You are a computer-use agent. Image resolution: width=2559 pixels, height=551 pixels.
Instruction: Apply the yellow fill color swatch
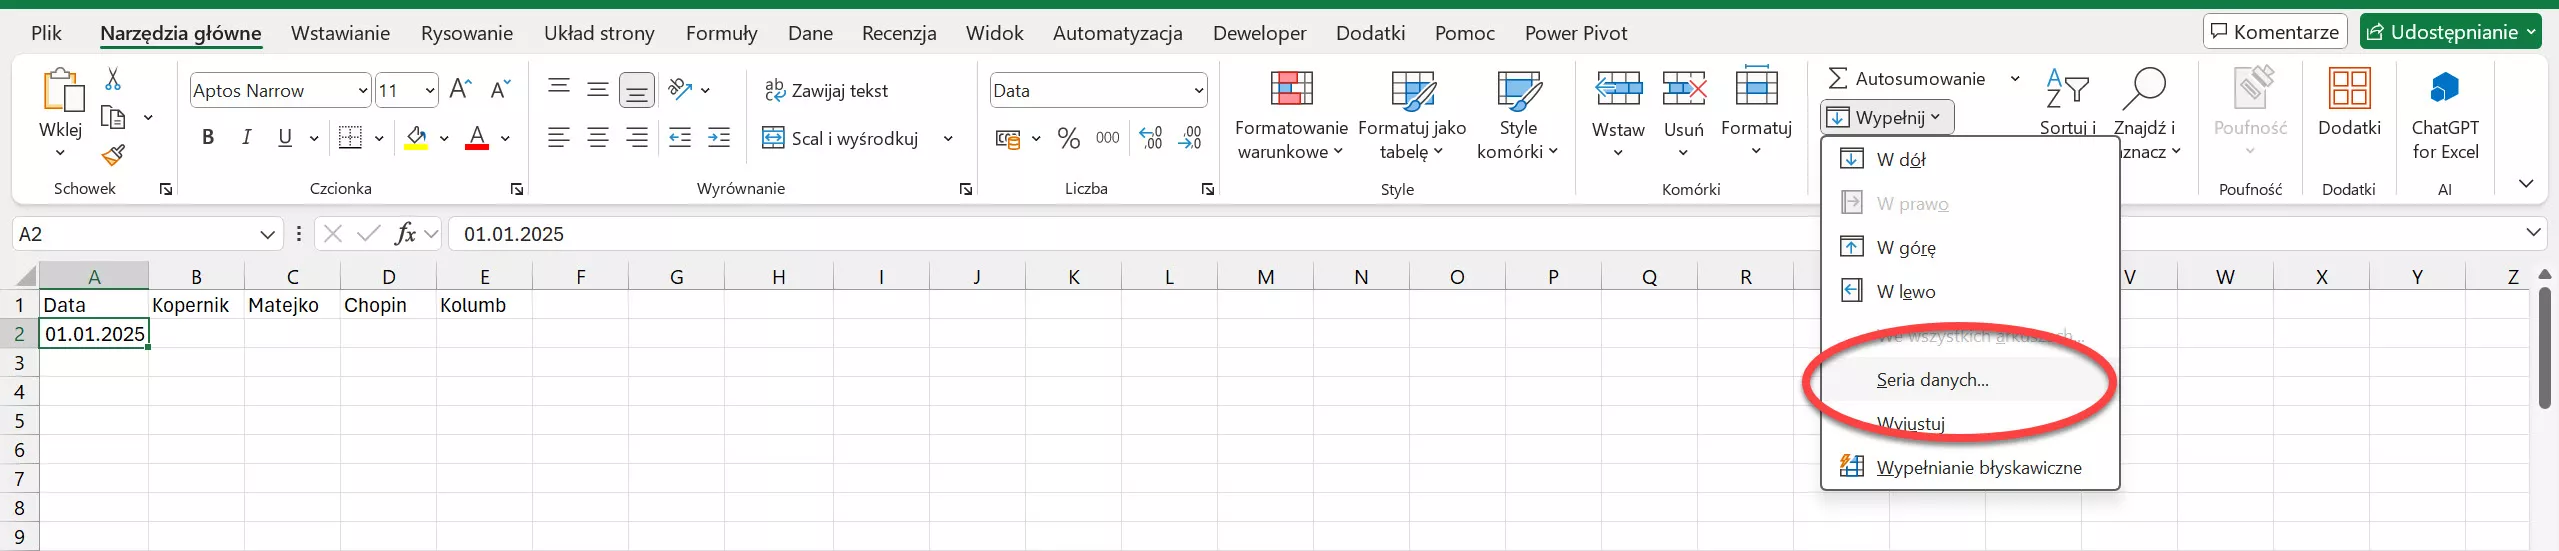(x=416, y=139)
